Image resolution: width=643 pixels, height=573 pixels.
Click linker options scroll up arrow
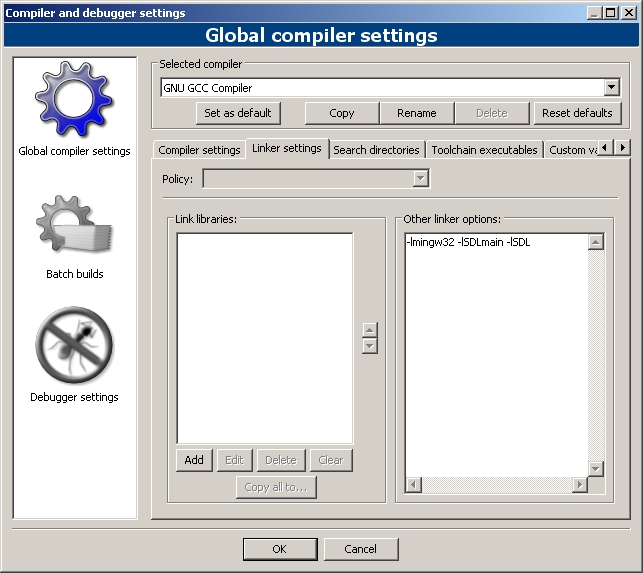[x=595, y=242]
